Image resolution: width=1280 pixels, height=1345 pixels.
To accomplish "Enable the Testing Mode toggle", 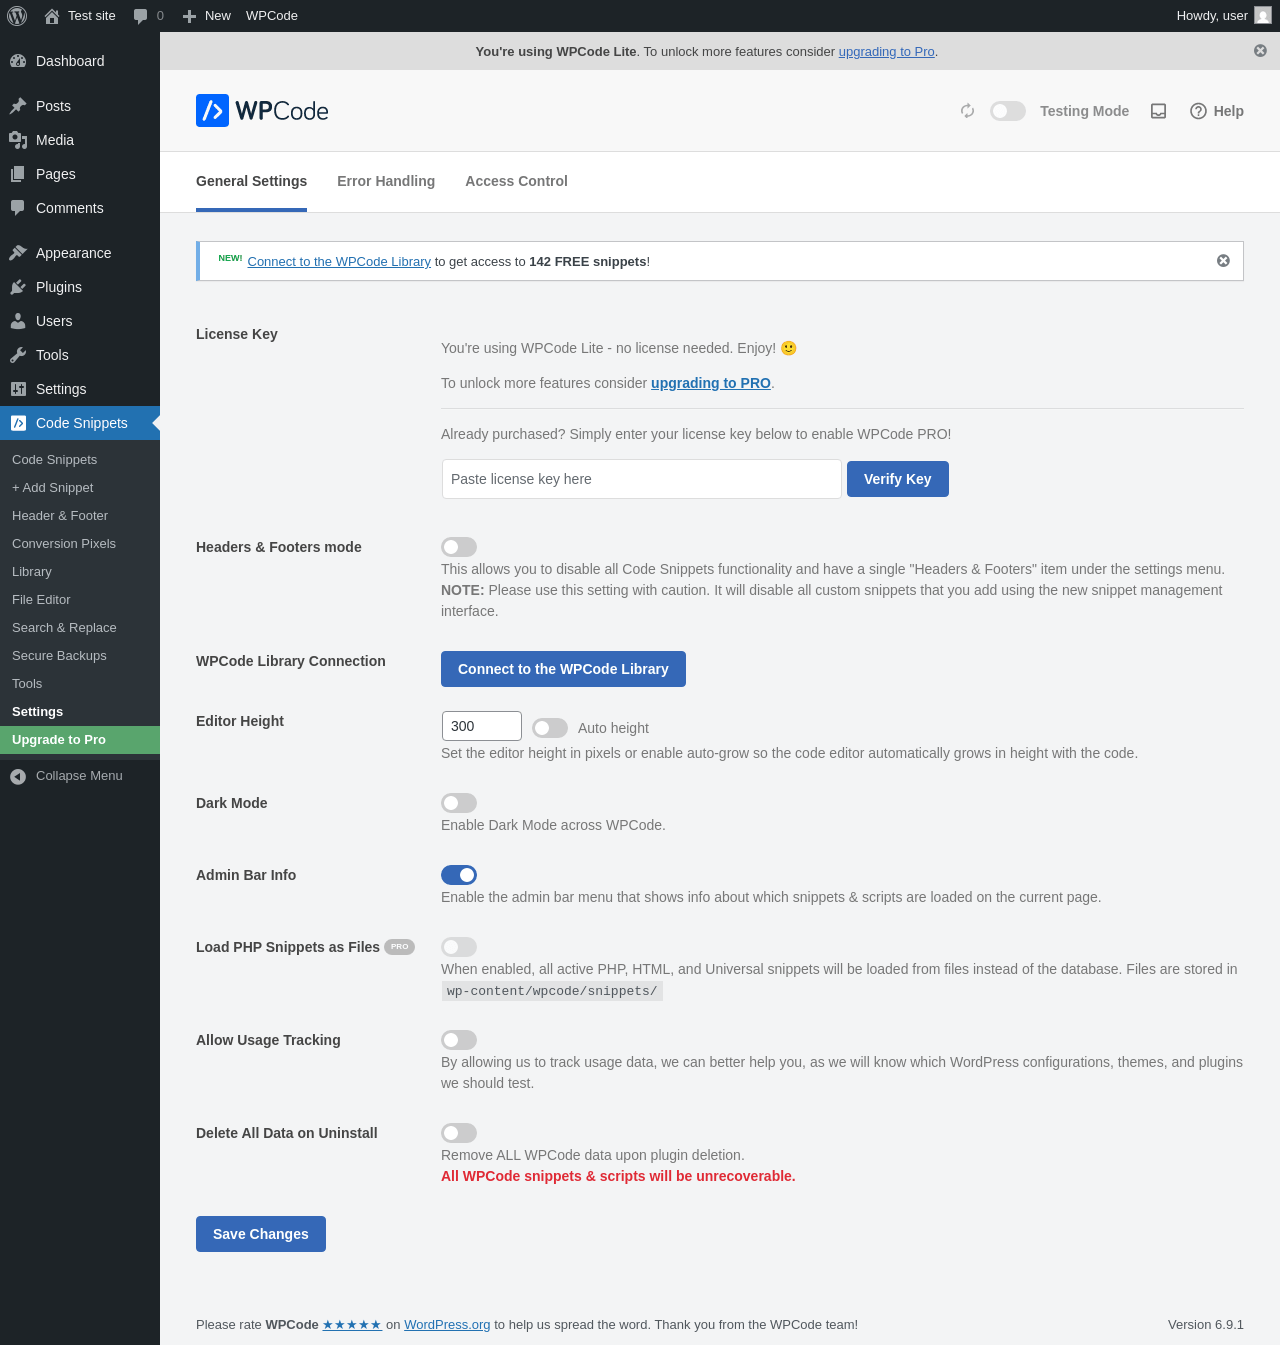I will pos(1008,111).
